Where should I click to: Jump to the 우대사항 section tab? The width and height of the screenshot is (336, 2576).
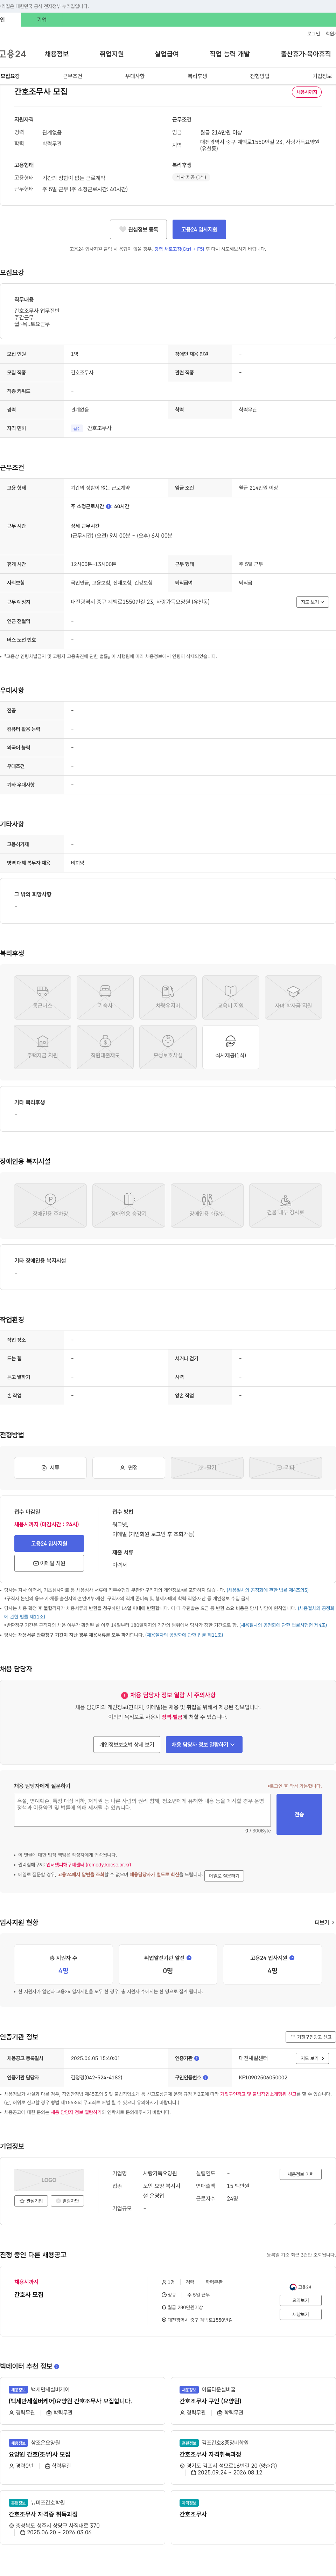point(135,76)
